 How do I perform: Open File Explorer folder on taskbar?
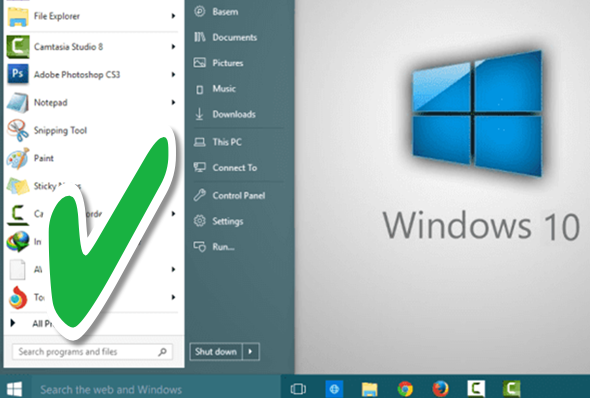pyautogui.click(x=370, y=389)
